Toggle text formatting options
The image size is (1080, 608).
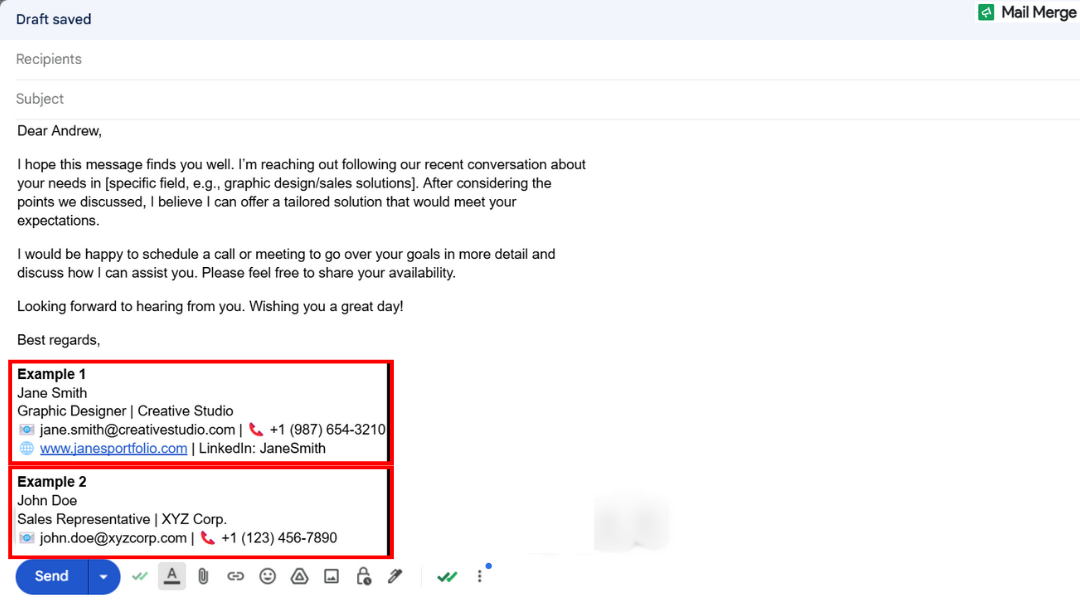click(x=172, y=576)
